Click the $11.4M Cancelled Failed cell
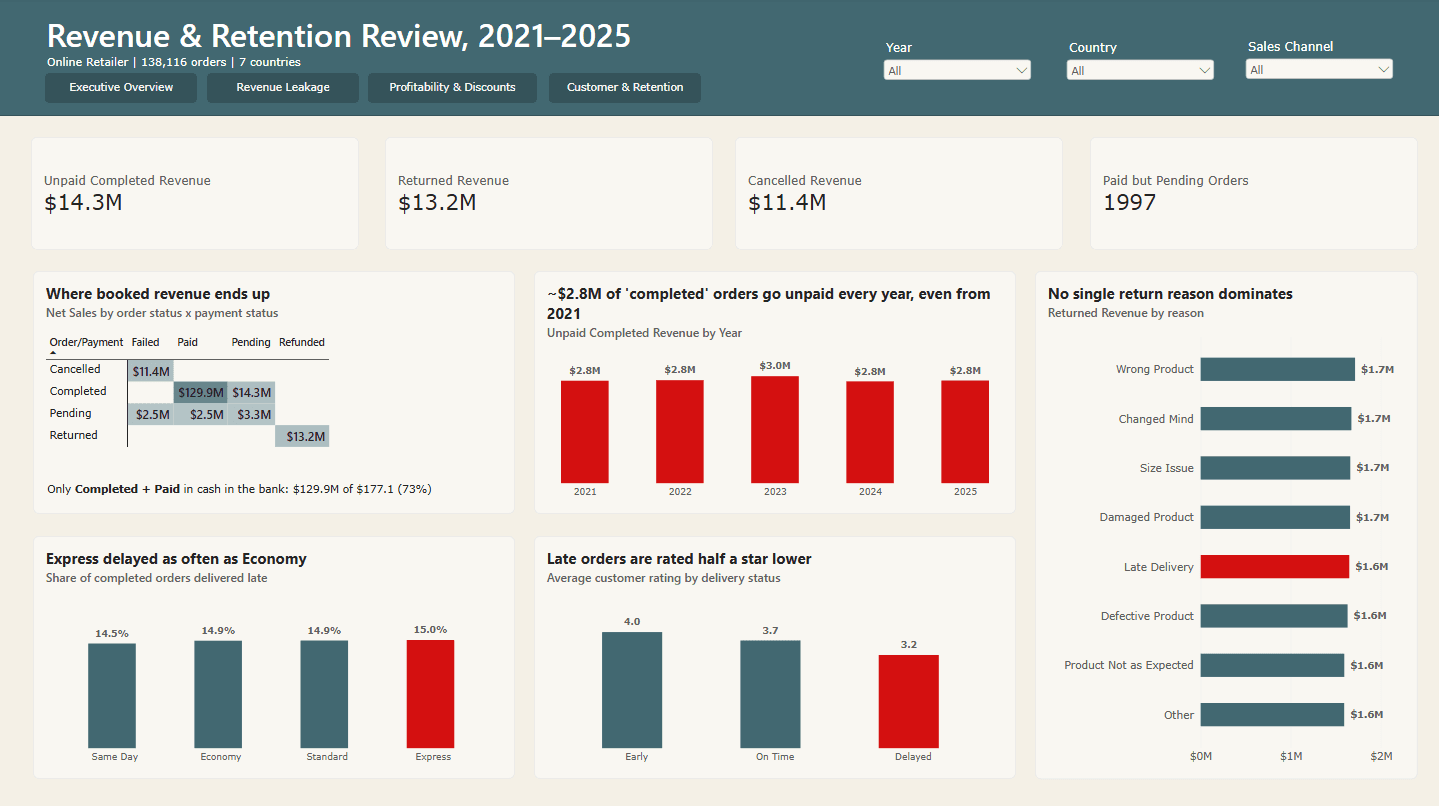The width and height of the screenshot is (1439, 806). pyautogui.click(x=151, y=370)
